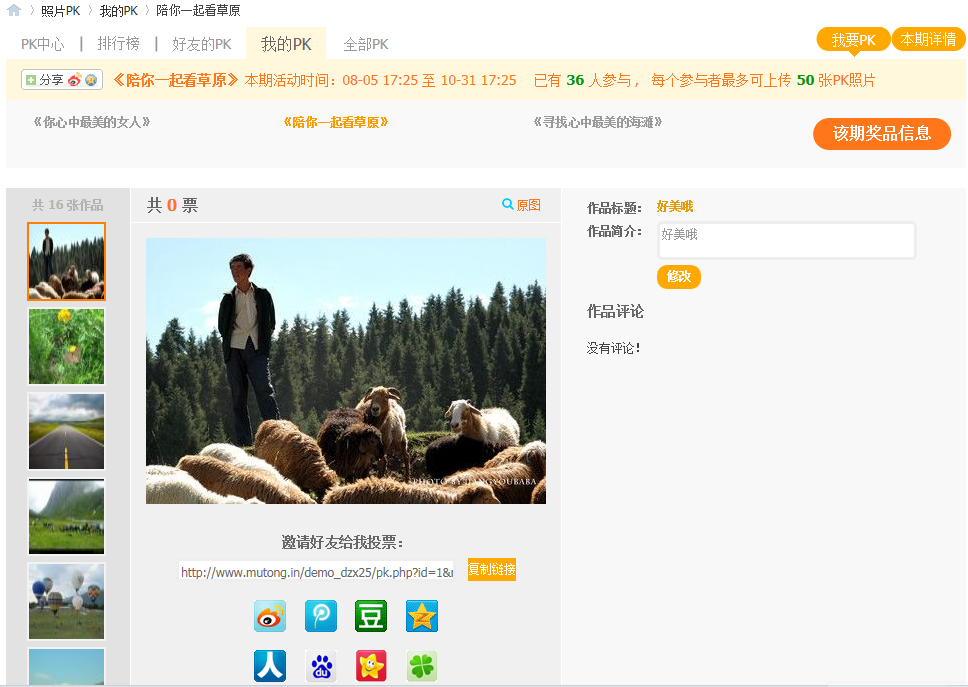The width and height of the screenshot is (968, 687).
Task: Click 照片PK in breadcrumb
Action: click(60, 10)
